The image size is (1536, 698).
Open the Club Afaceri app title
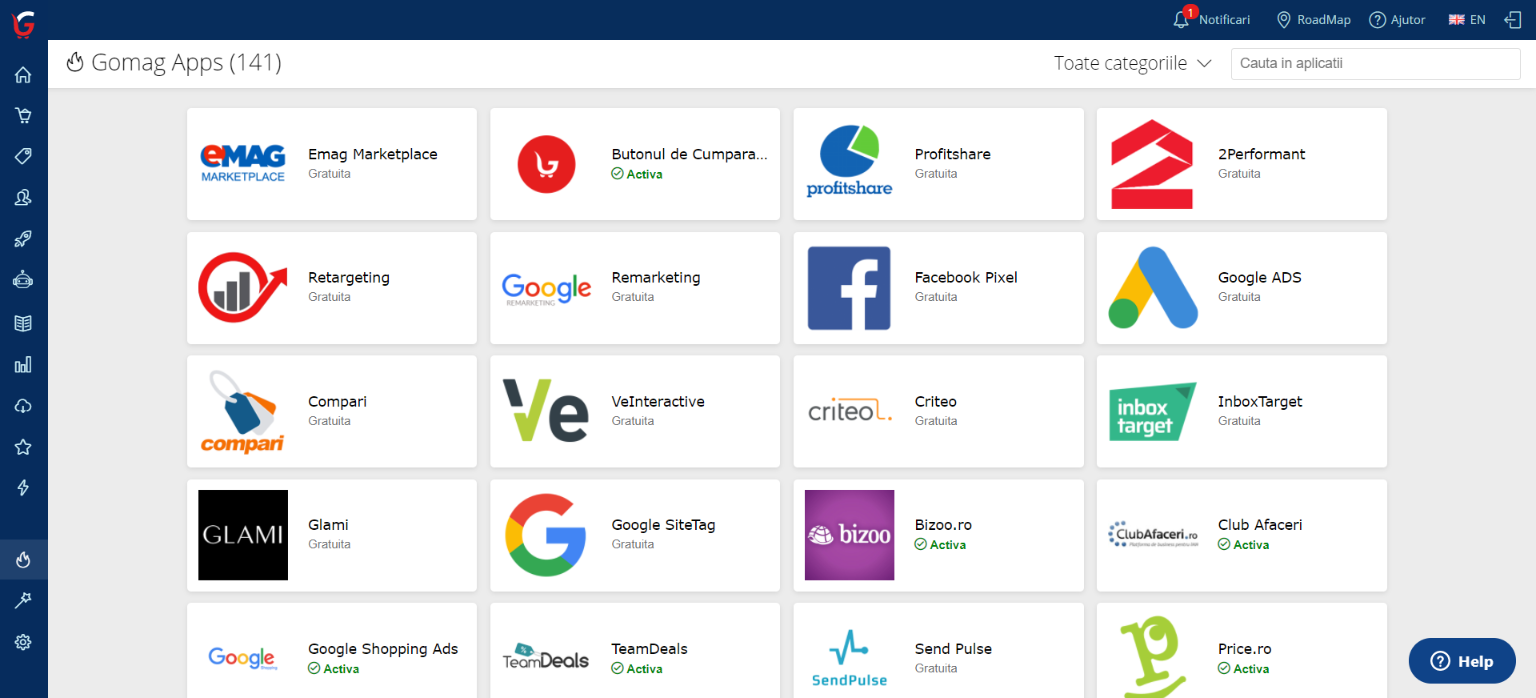coord(1260,524)
